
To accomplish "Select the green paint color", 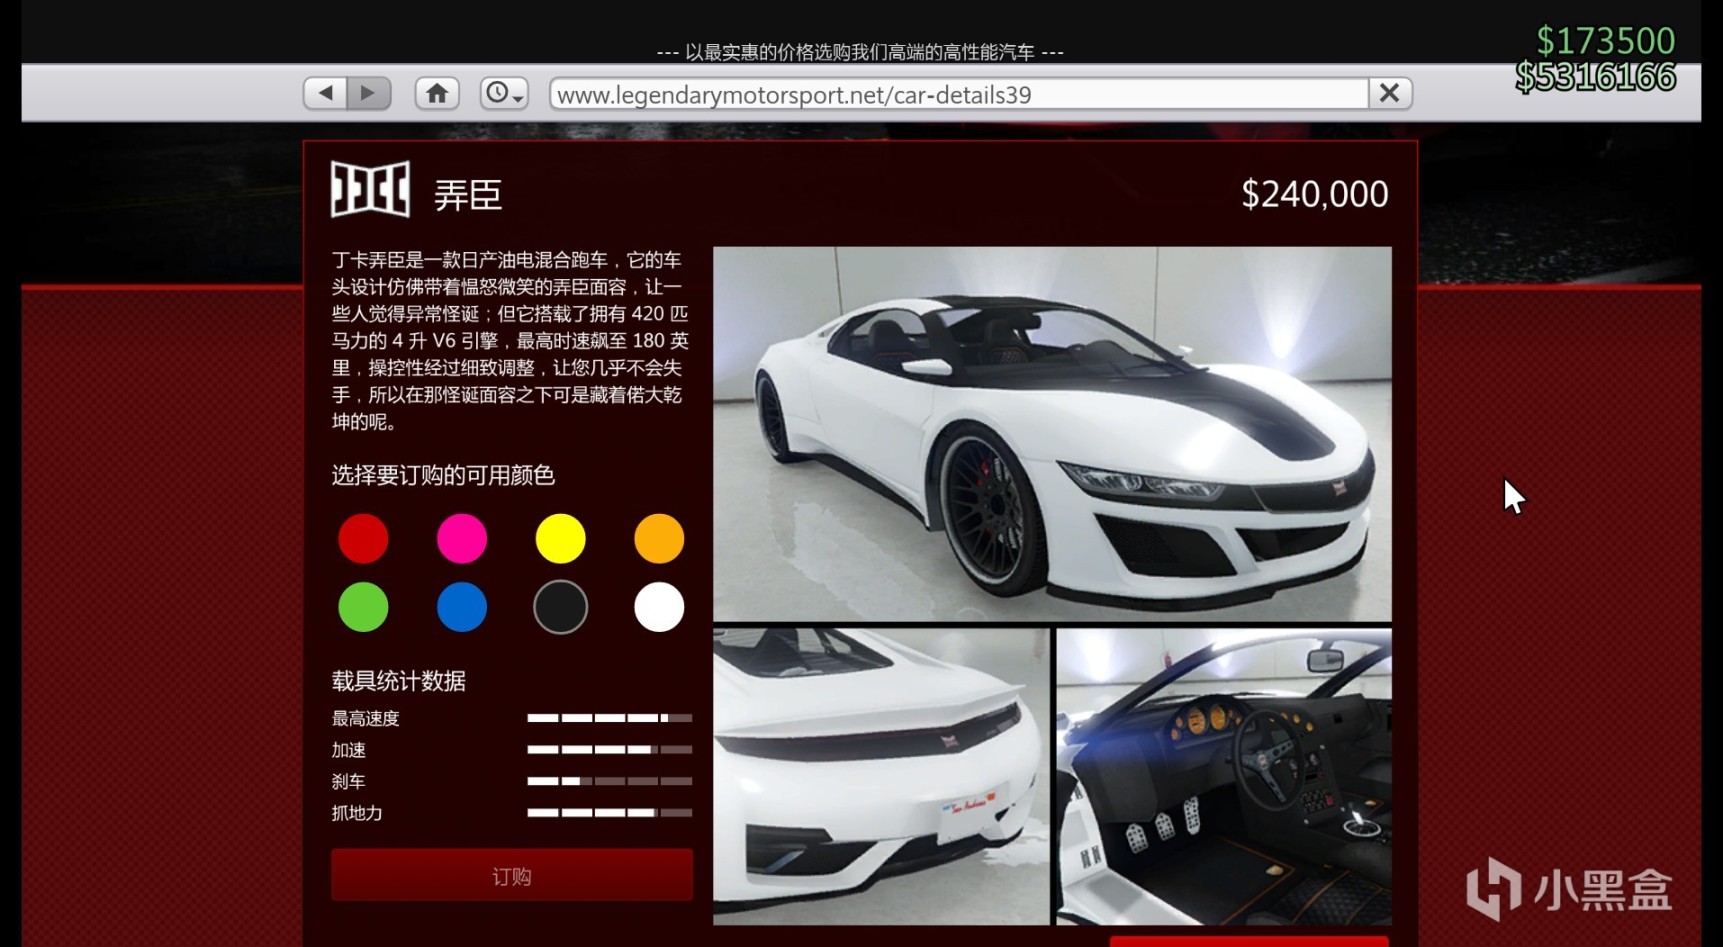I will click(363, 607).
